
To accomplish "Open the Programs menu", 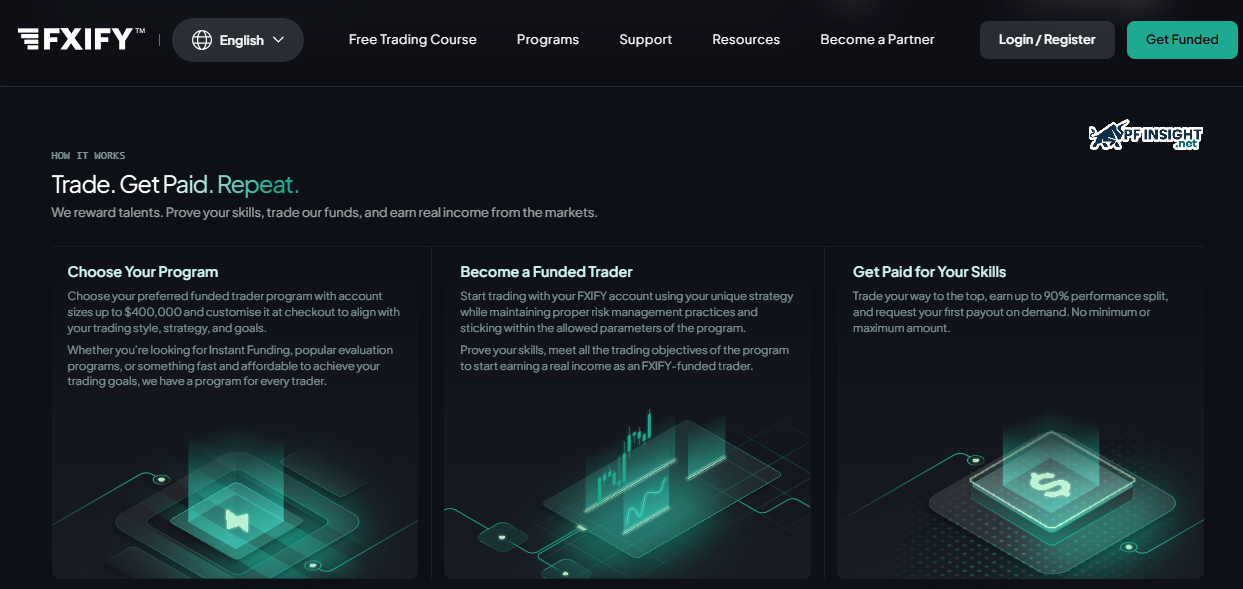I will point(548,40).
